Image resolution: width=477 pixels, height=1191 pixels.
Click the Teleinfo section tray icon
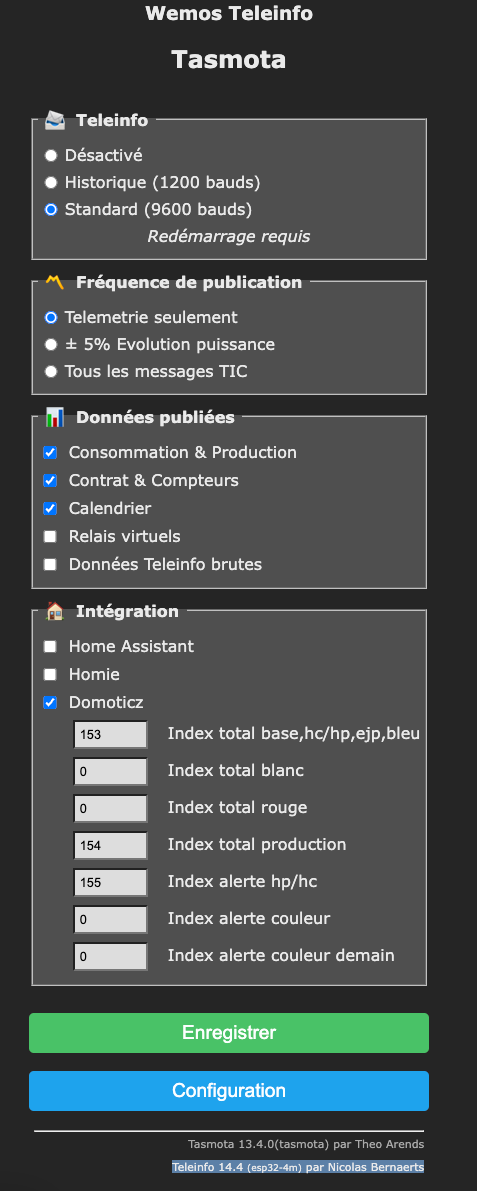(x=55, y=119)
